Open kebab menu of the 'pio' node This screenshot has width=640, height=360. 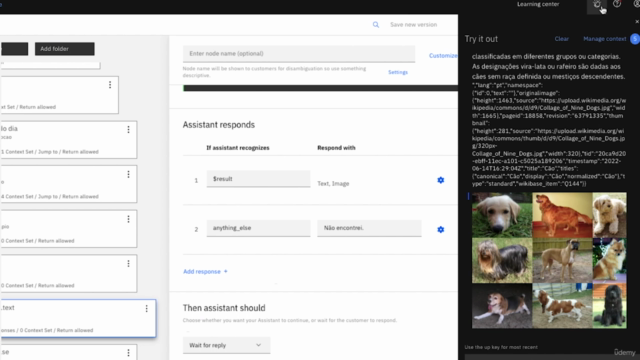(128, 219)
